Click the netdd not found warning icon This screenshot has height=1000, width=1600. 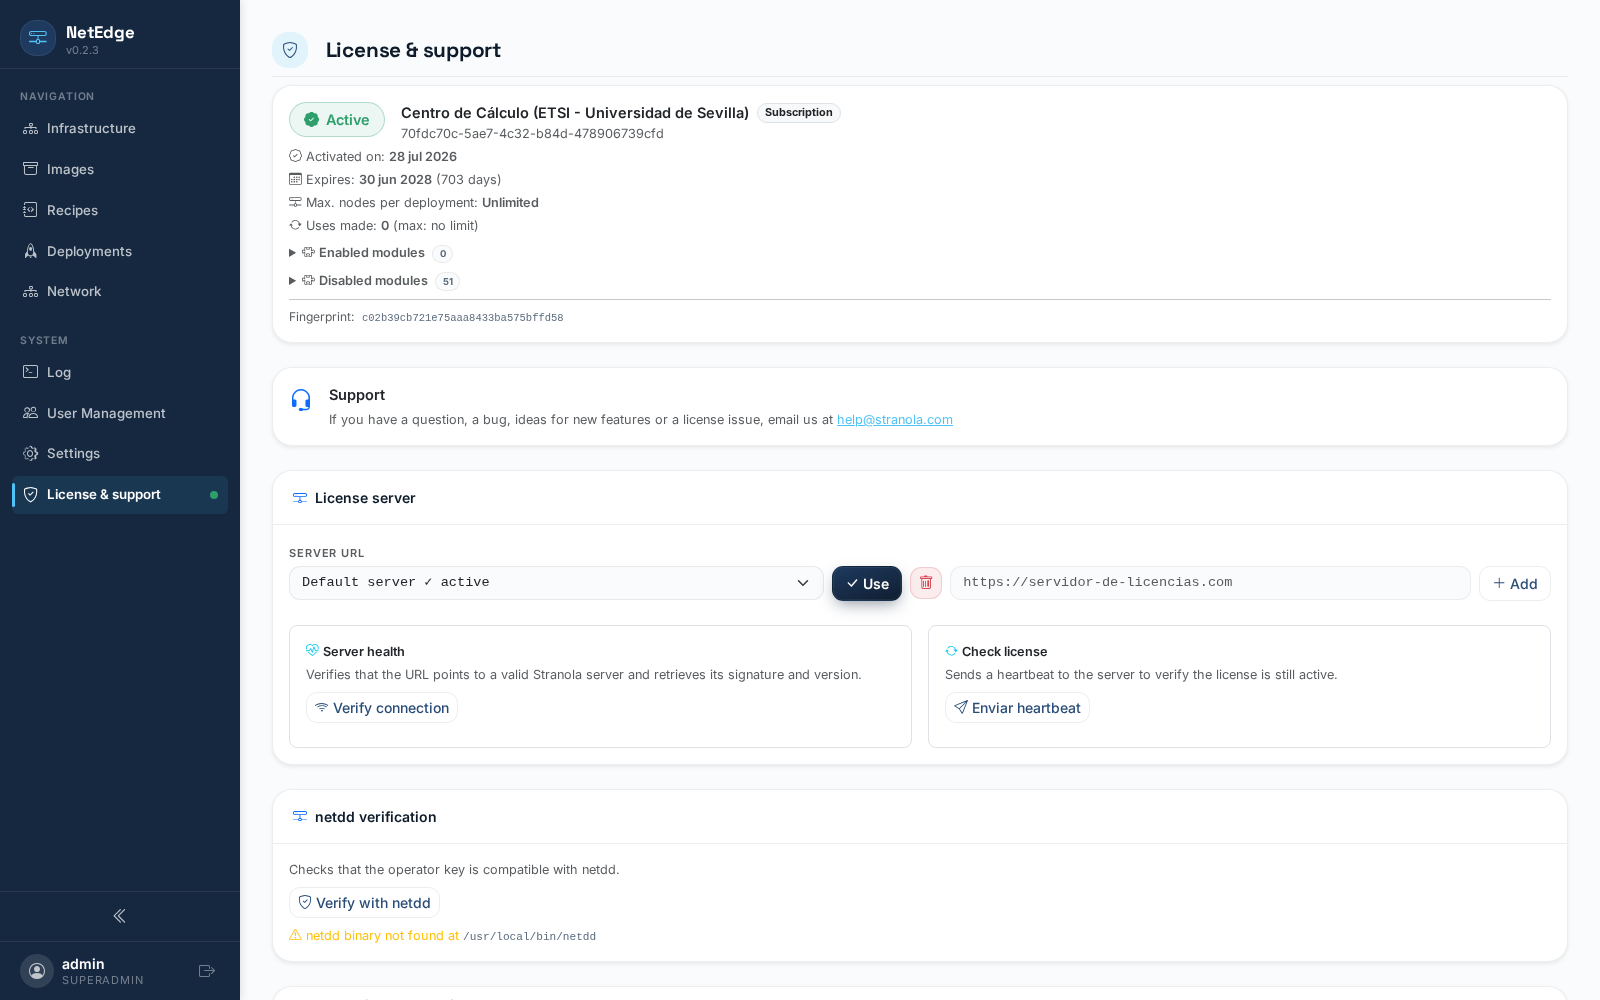(x=295, y=935)
